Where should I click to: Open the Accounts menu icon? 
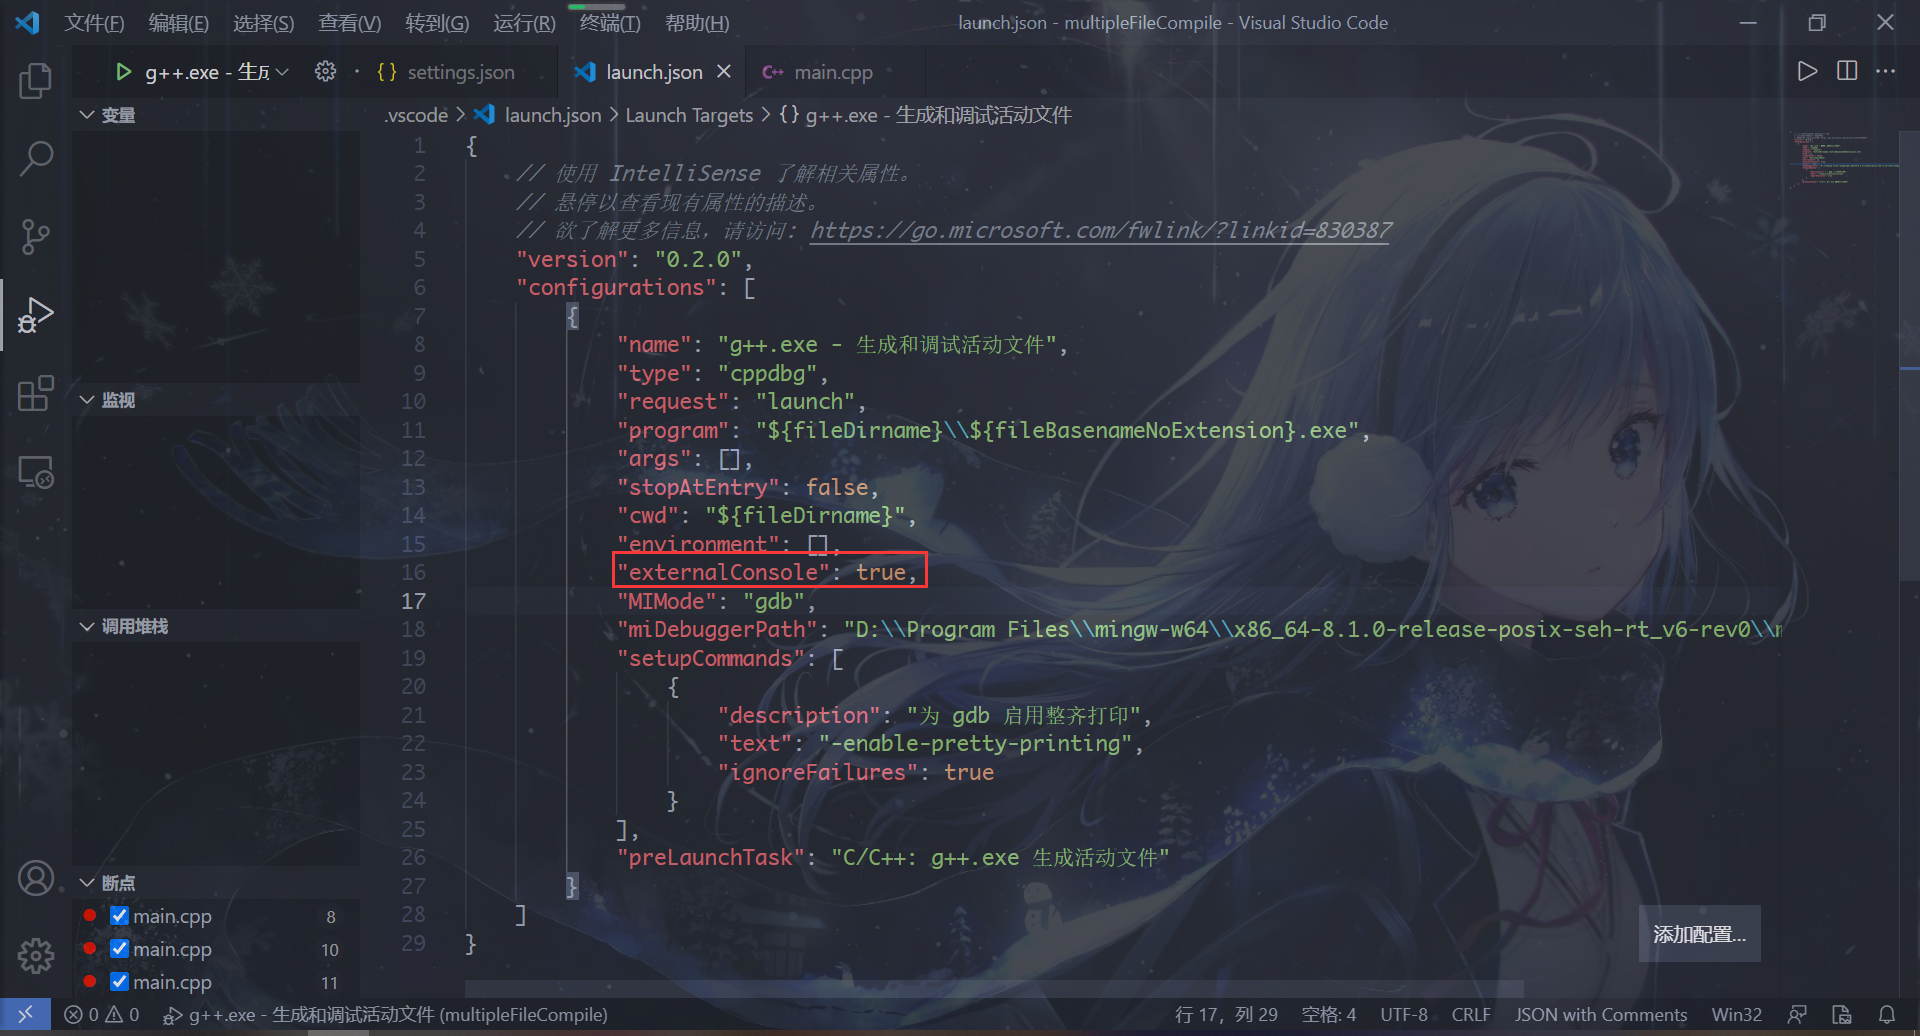(x=36, y=878)
